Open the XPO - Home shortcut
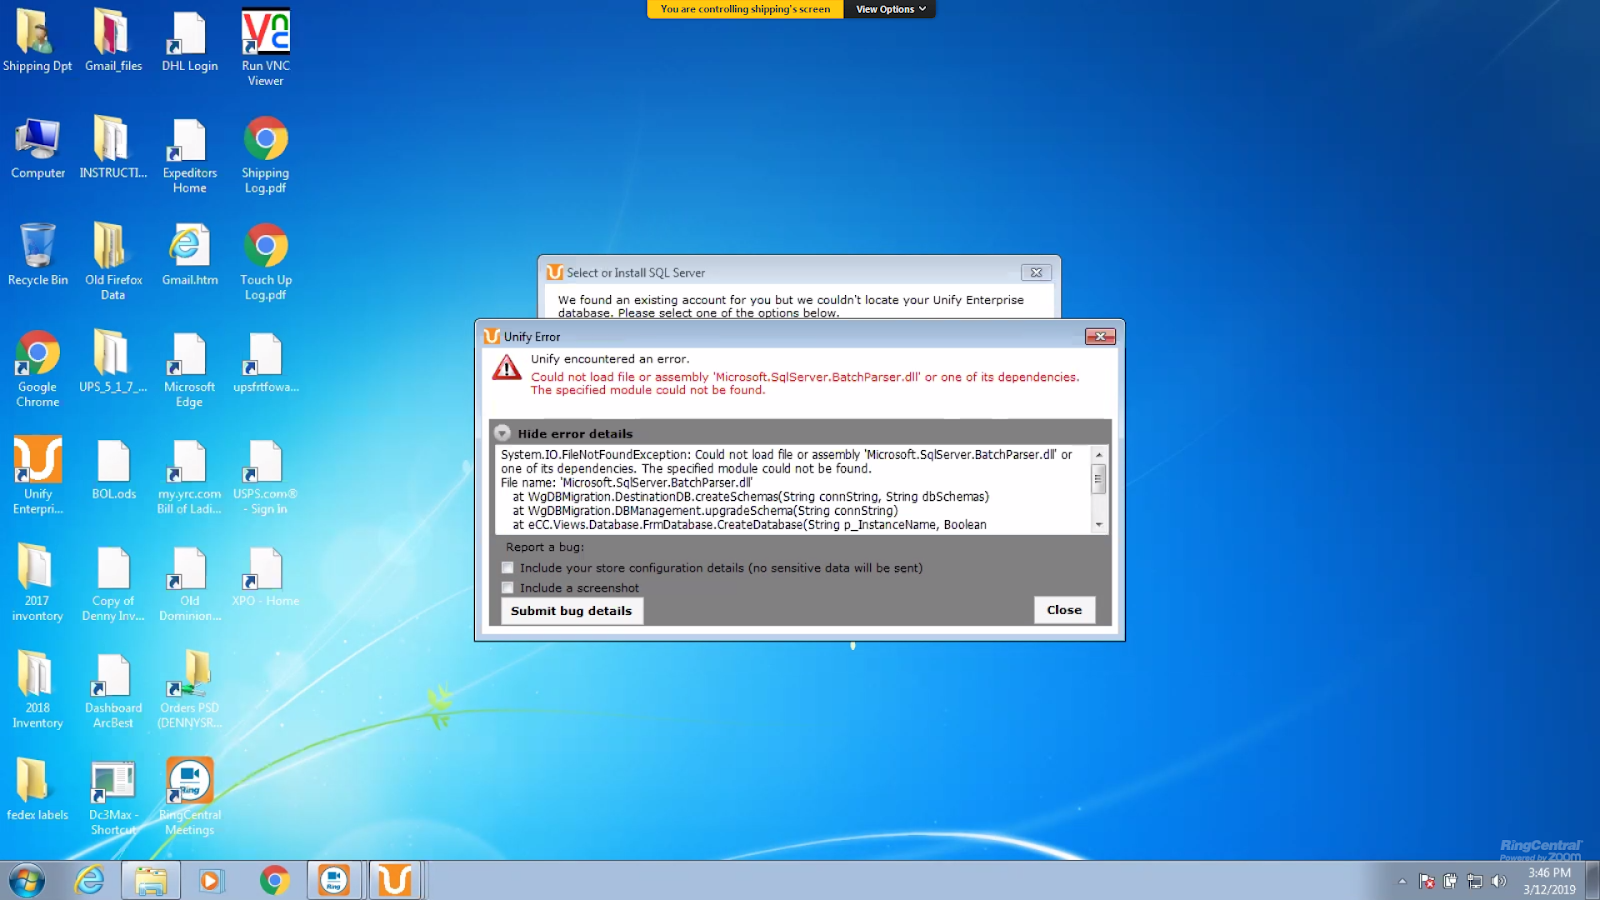Image resolution: width=1600 pixels, height=900 pixels. [265, 575]
